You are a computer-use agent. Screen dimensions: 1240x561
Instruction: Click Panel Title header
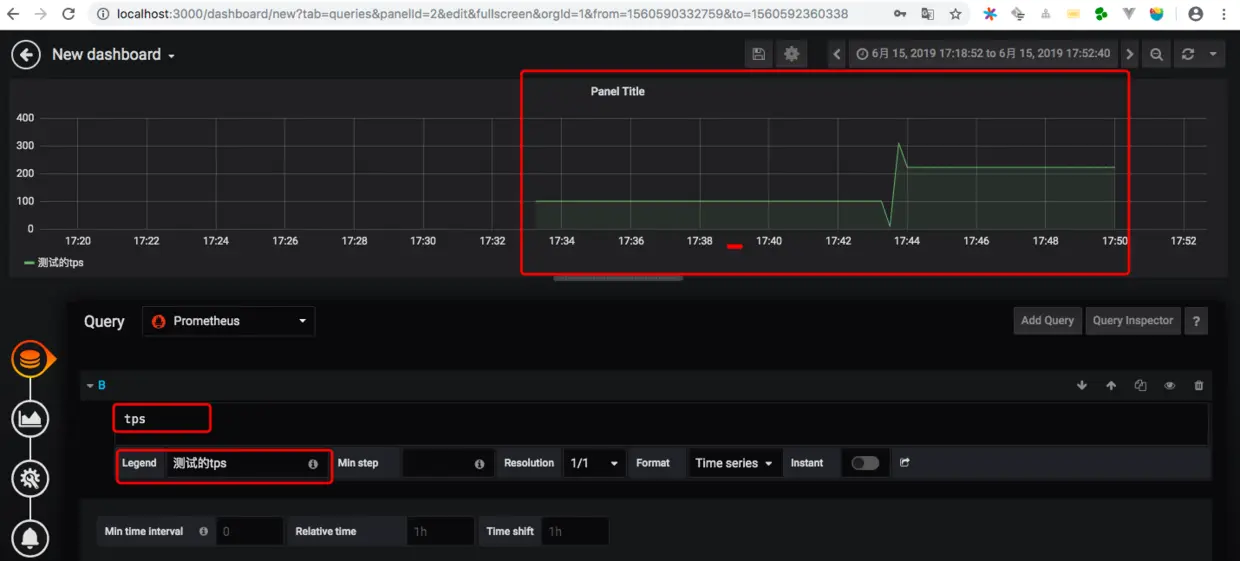coord(618,91)
